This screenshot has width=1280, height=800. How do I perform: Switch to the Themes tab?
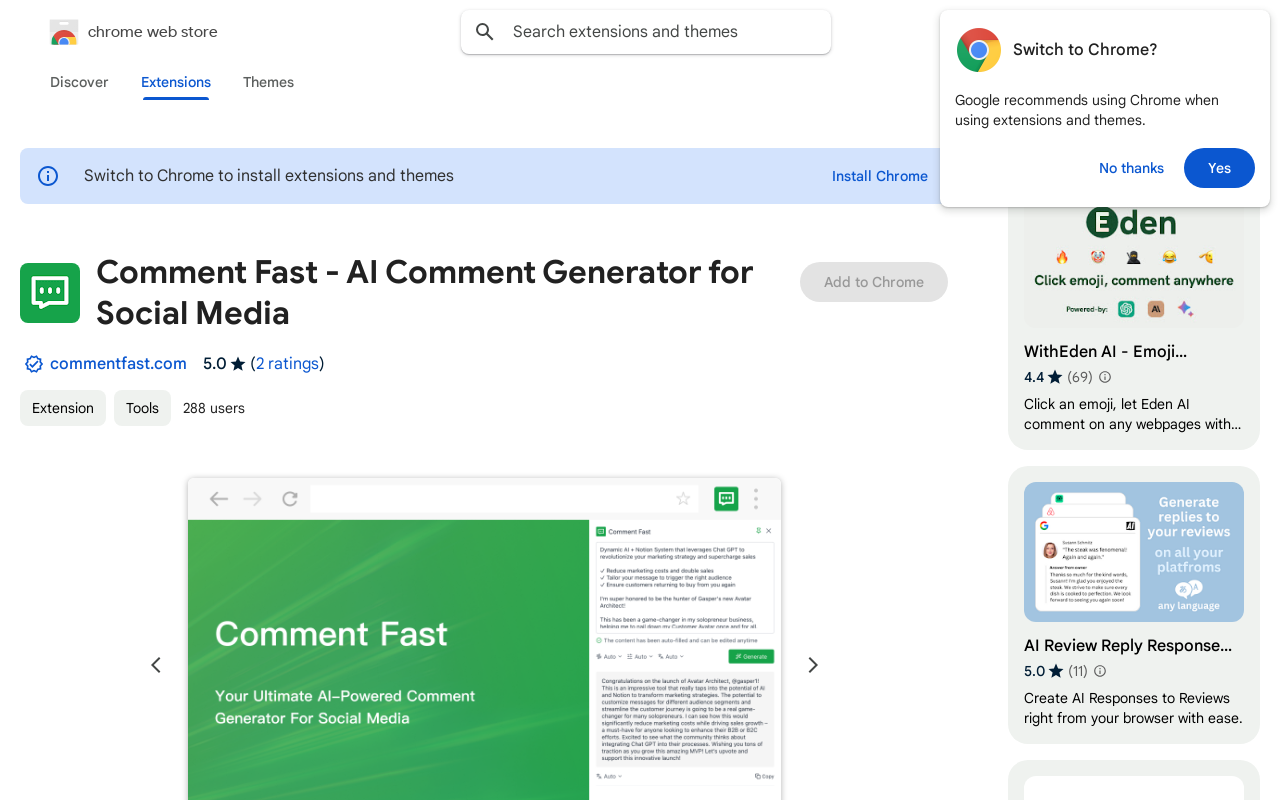(x=268, y=82)
